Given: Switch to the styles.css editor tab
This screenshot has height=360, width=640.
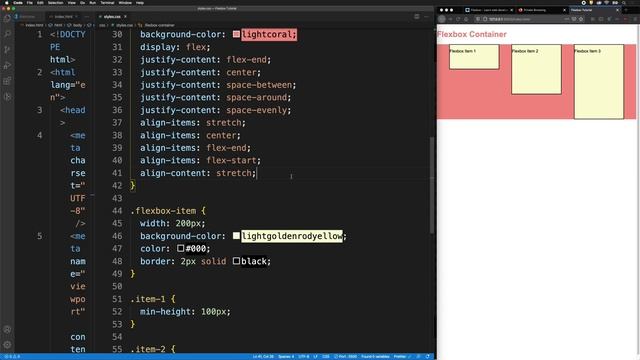Looking at the screenshot, I should tap(112, 17).
